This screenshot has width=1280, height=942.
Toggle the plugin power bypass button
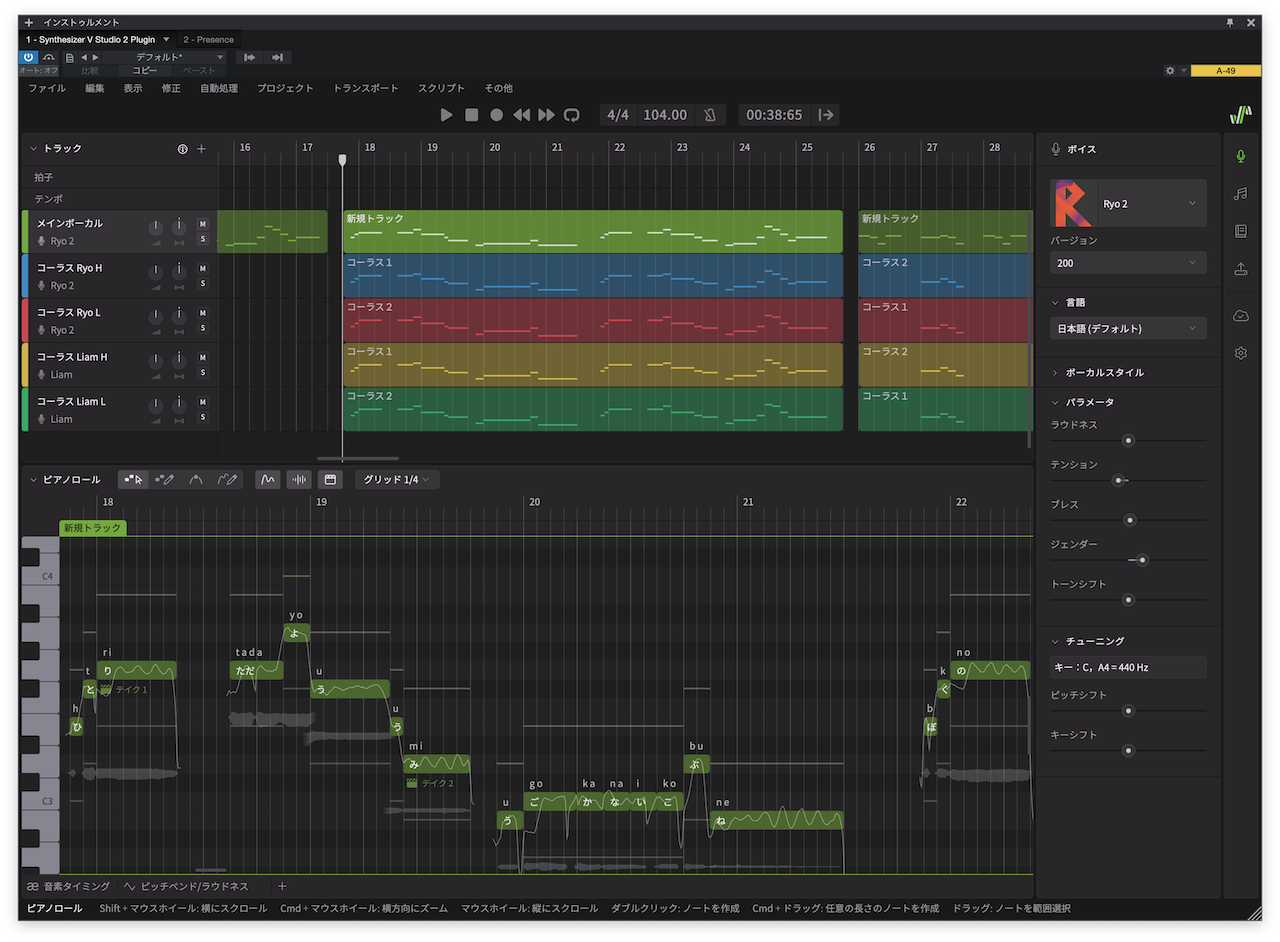(x=28, y=57)
